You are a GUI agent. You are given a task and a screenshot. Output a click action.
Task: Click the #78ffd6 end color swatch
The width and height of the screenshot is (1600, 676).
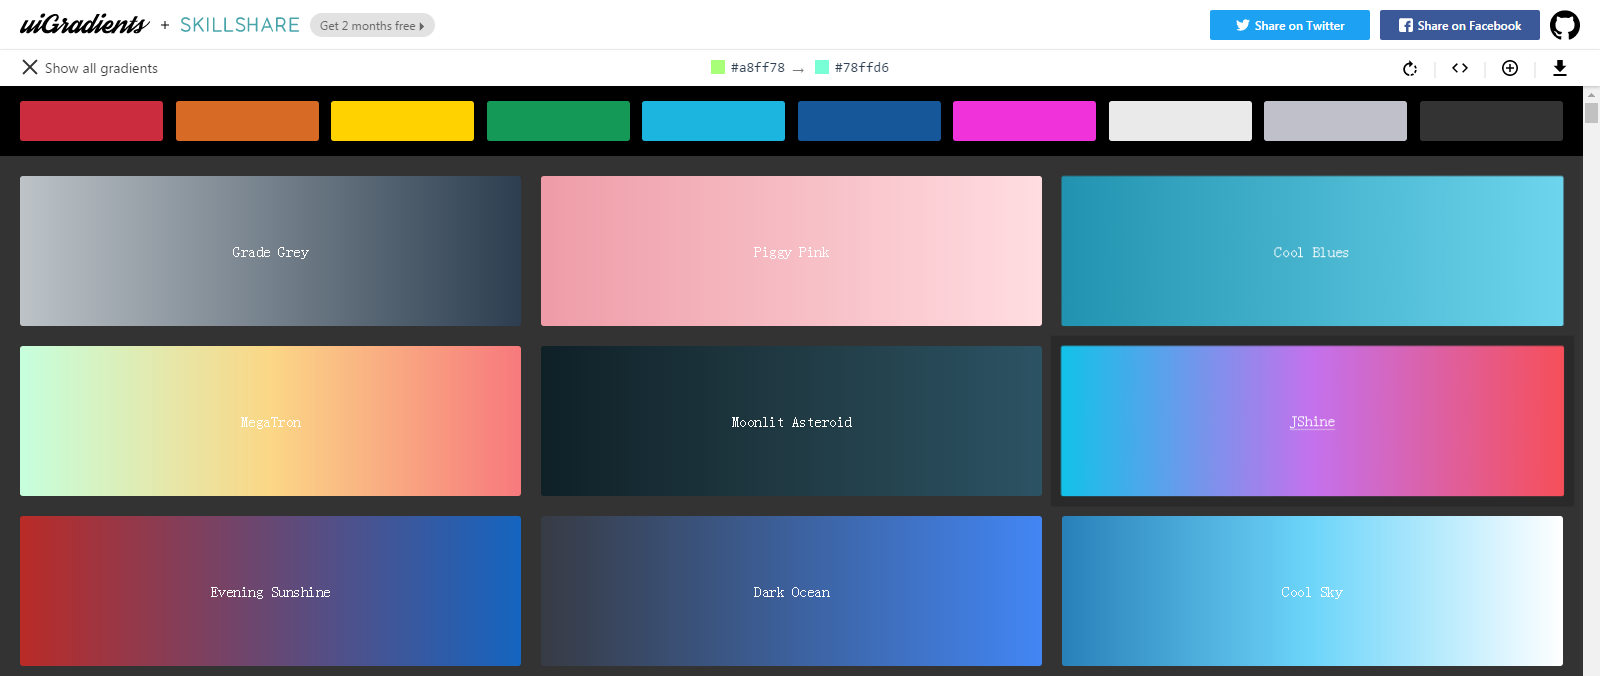click(x=822, y=67)
